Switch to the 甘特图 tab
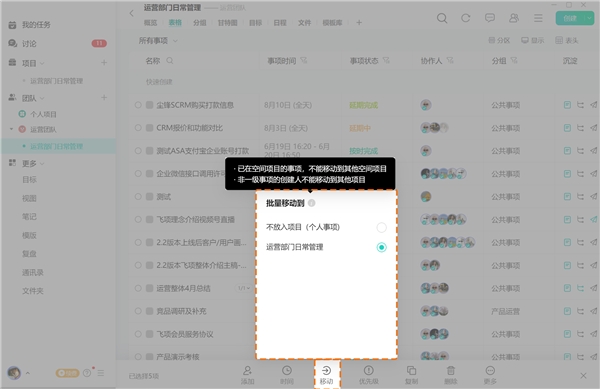Screen dimensions: 600x389 (x=227, y=23)
